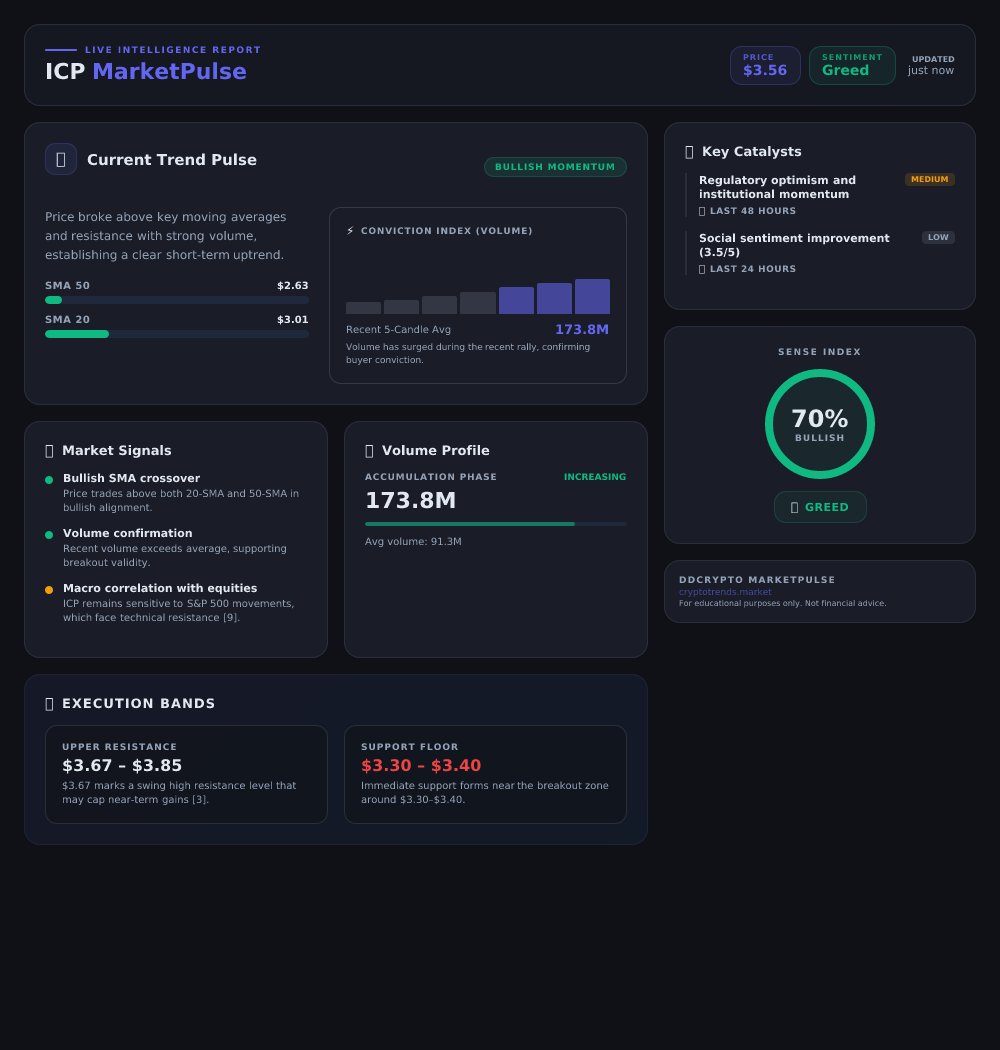Click the Support Floor $3.30 – $3.40 value
The height and width of the screenshot is (1050, 1000).
point(421,765)
